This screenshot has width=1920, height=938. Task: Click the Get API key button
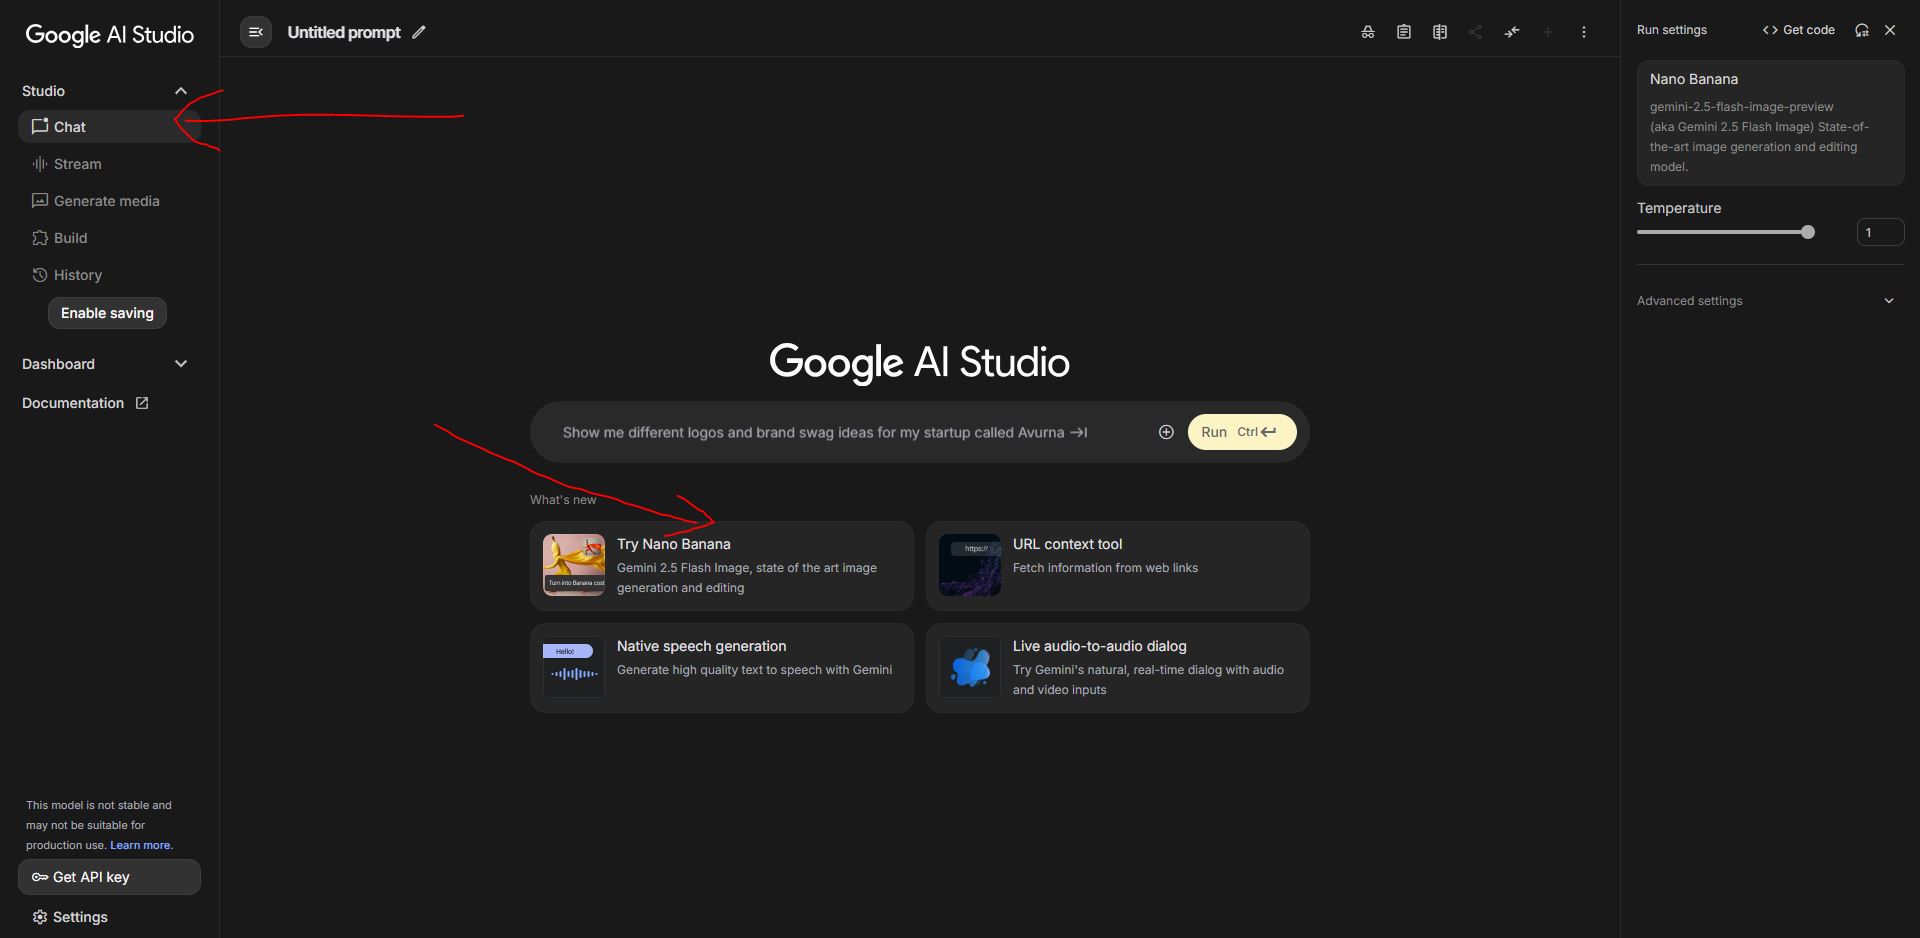tap(109, 876)
